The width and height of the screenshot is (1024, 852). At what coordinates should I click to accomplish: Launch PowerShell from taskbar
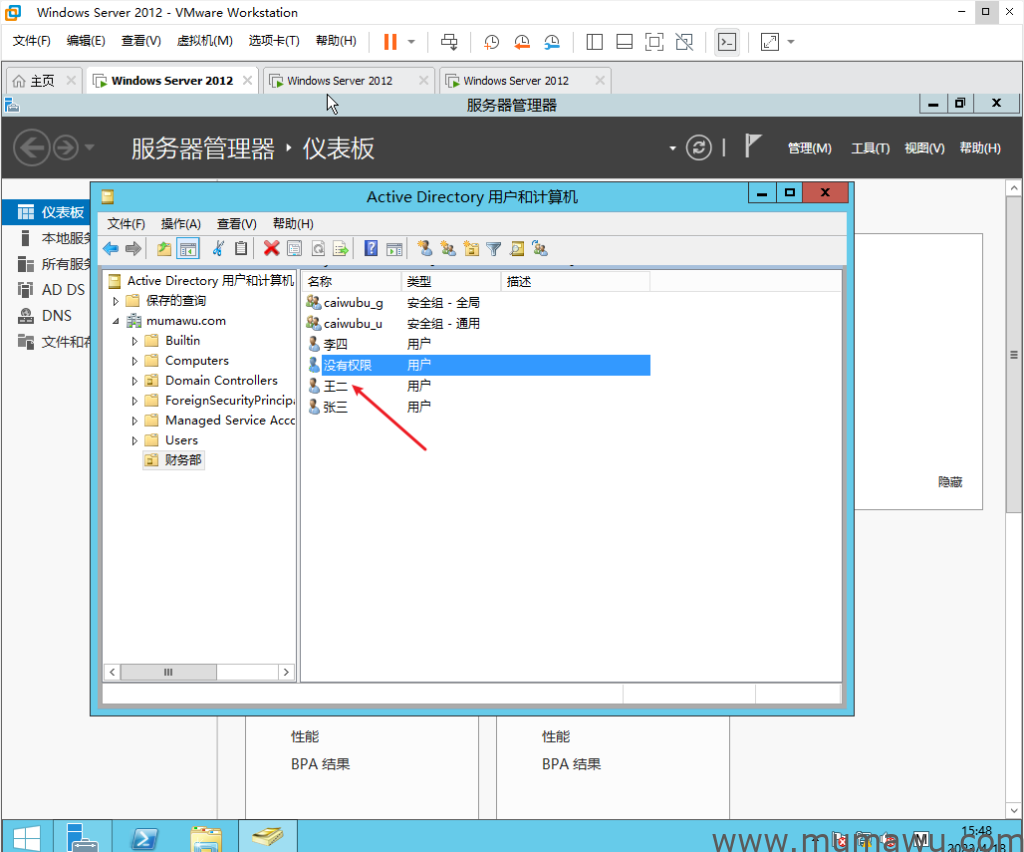pos(144,838)
